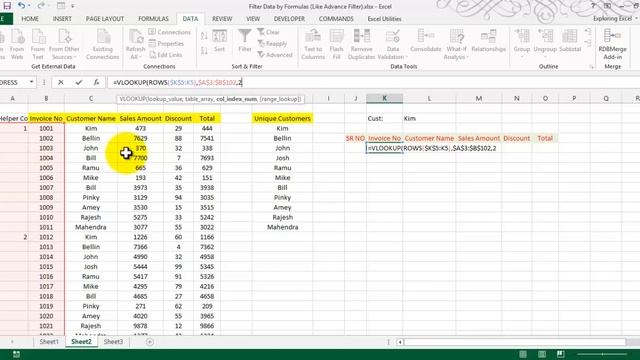640x360 pixels.
Task: Open the Connections list
Action: pos(170,32)
